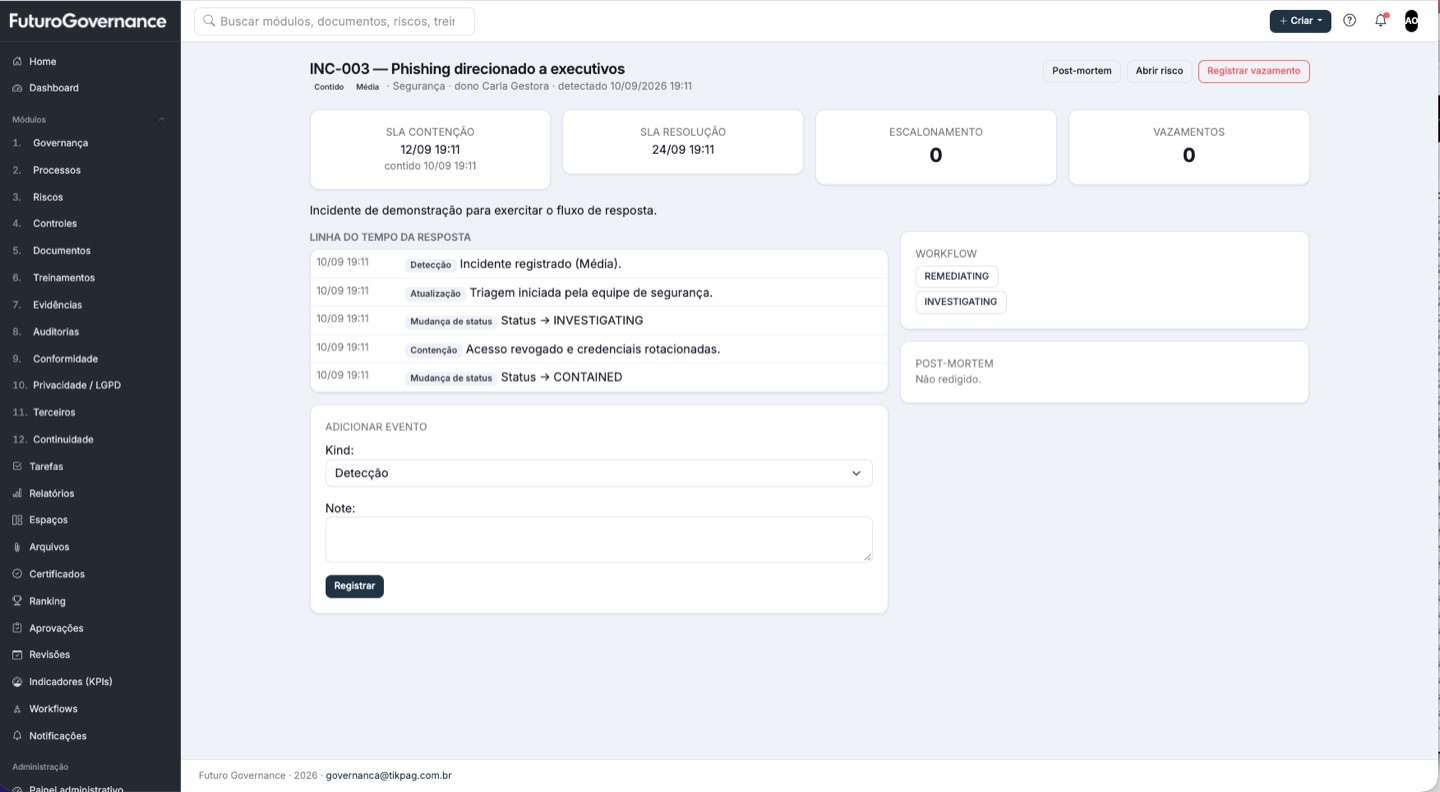Open the AO user avatar menu
Screen dimensions: 1440x792
point(1411,20)
